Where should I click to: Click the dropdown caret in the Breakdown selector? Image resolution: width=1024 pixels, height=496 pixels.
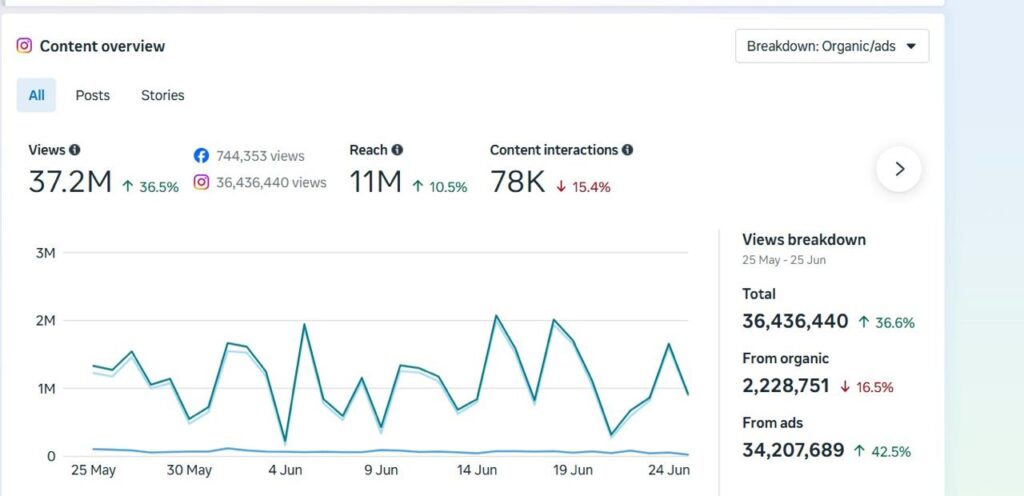912,46
